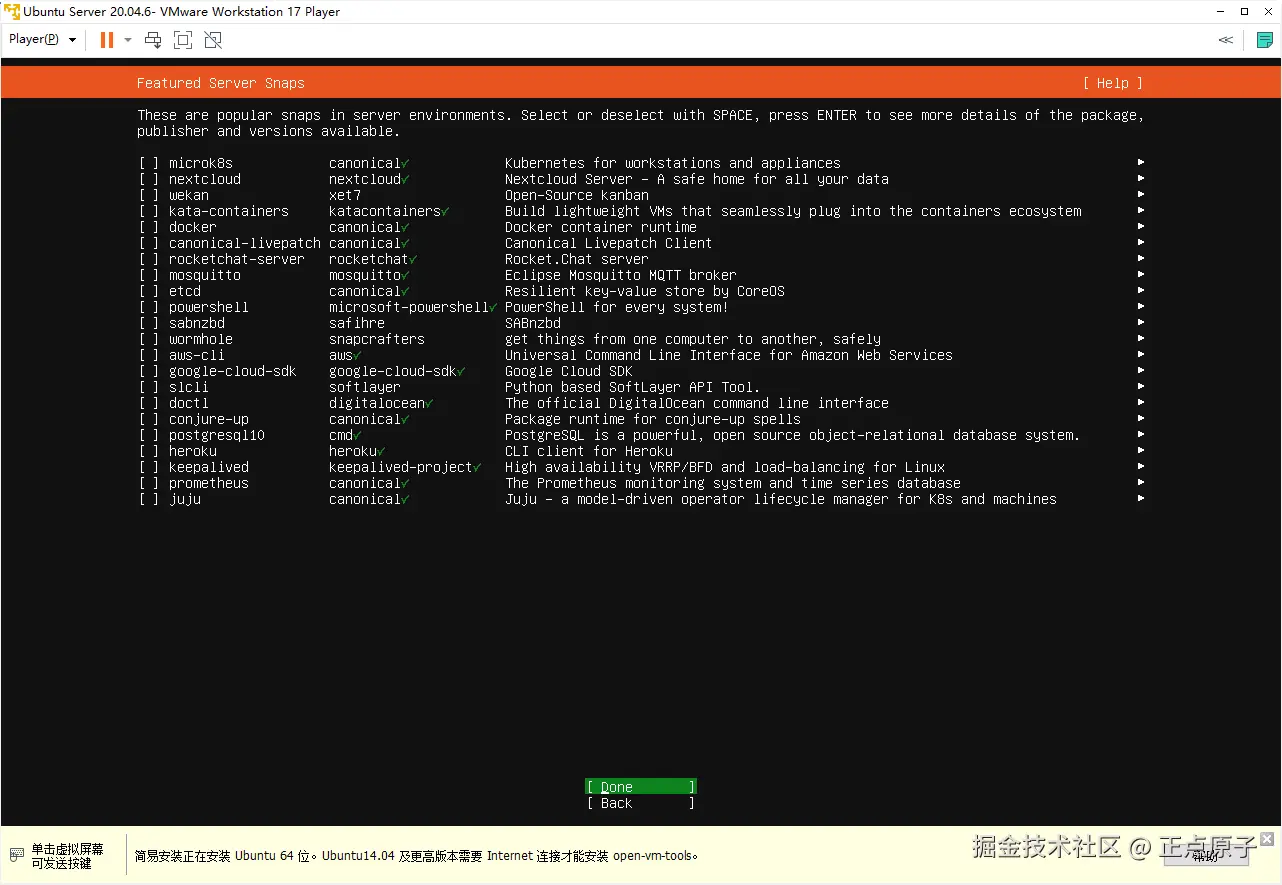Click description 'Docker container runtime'
The image size is (1282, 885).
coord(601,227)
